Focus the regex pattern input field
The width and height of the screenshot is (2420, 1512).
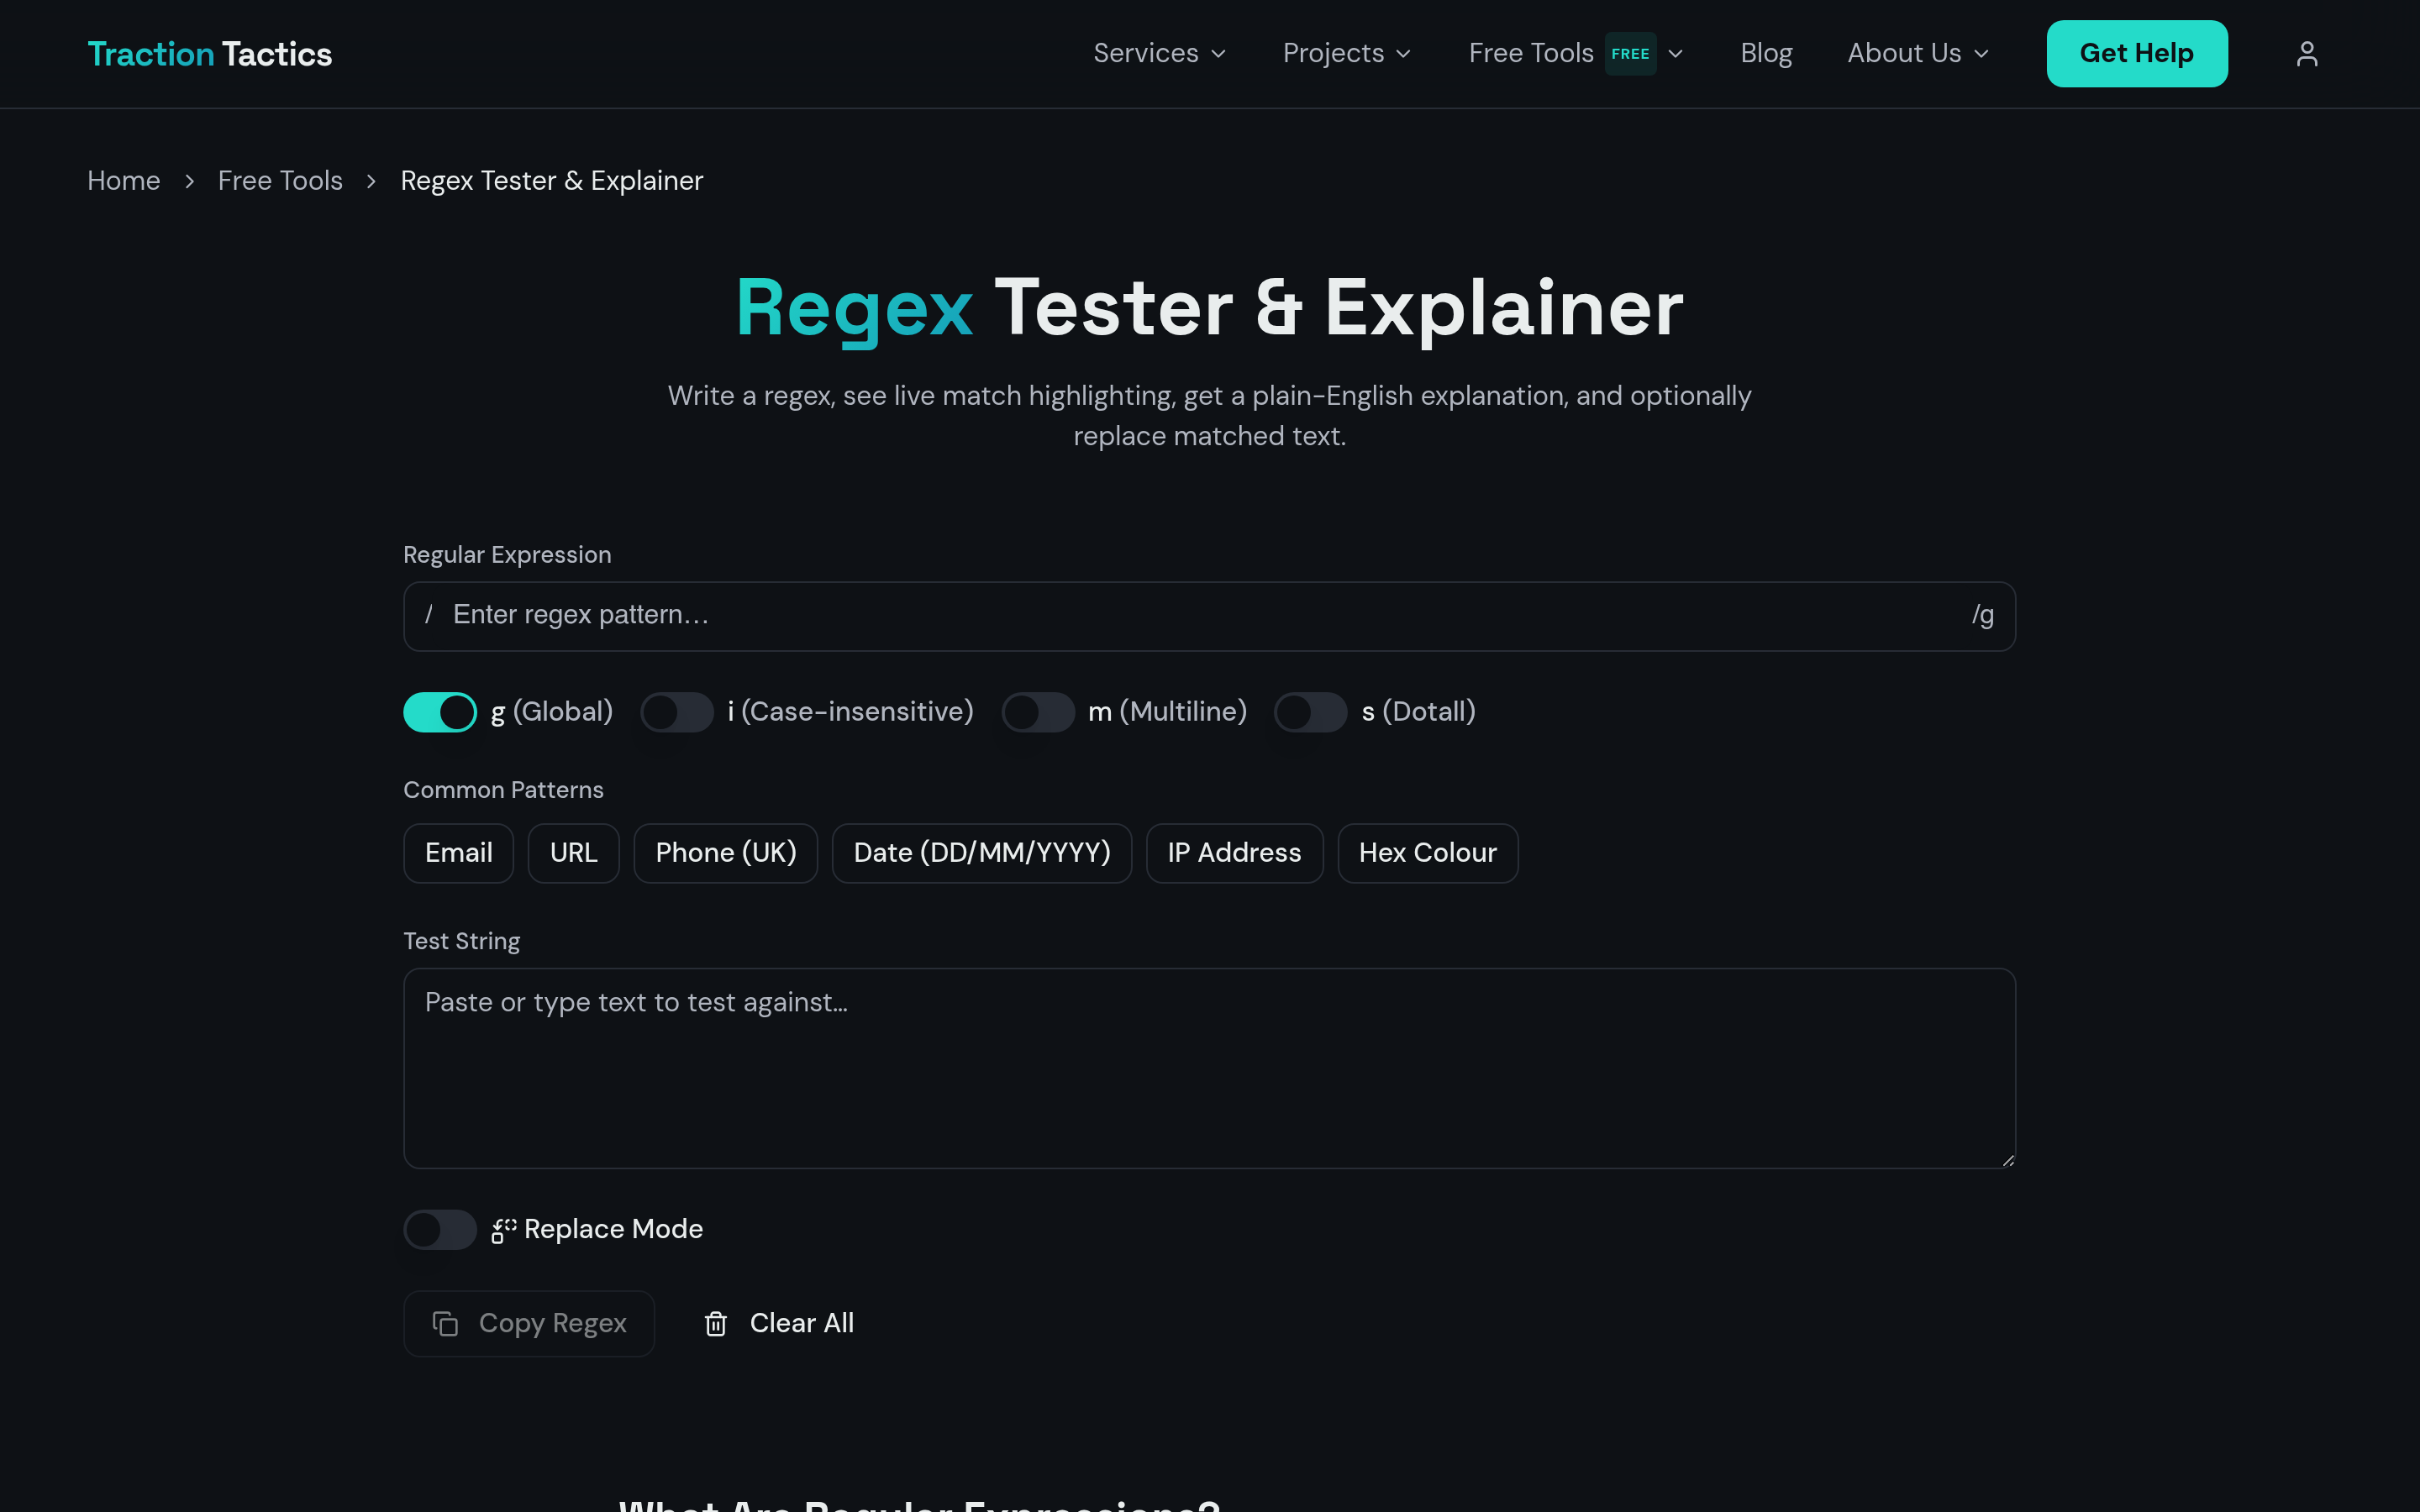click(1209, 616)
